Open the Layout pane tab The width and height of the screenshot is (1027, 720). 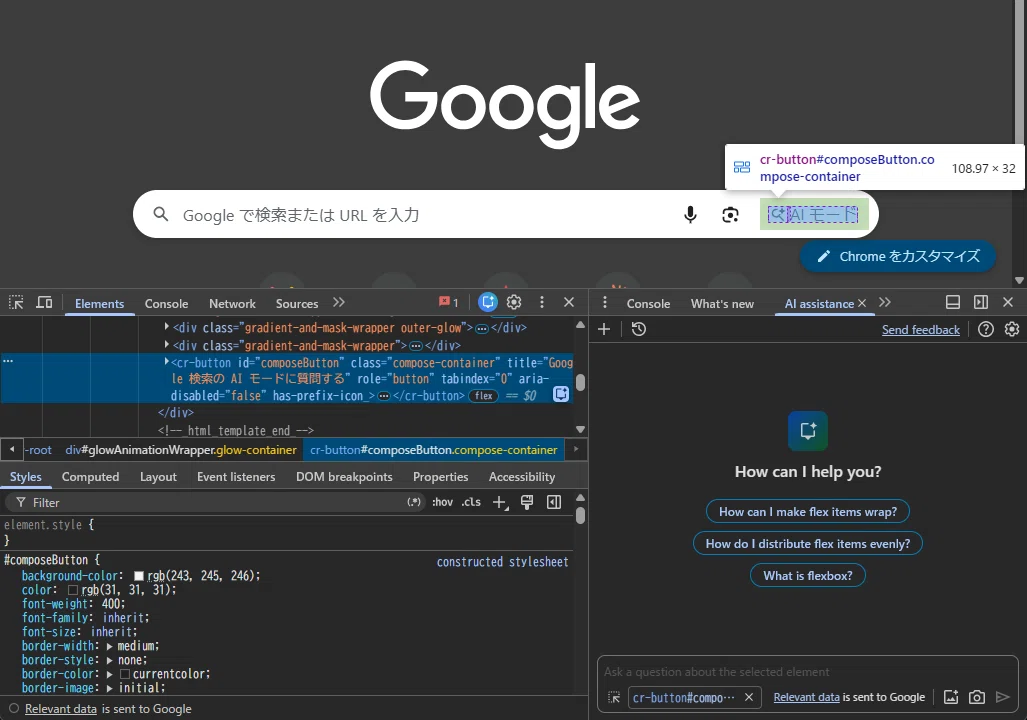pos(158,477)
